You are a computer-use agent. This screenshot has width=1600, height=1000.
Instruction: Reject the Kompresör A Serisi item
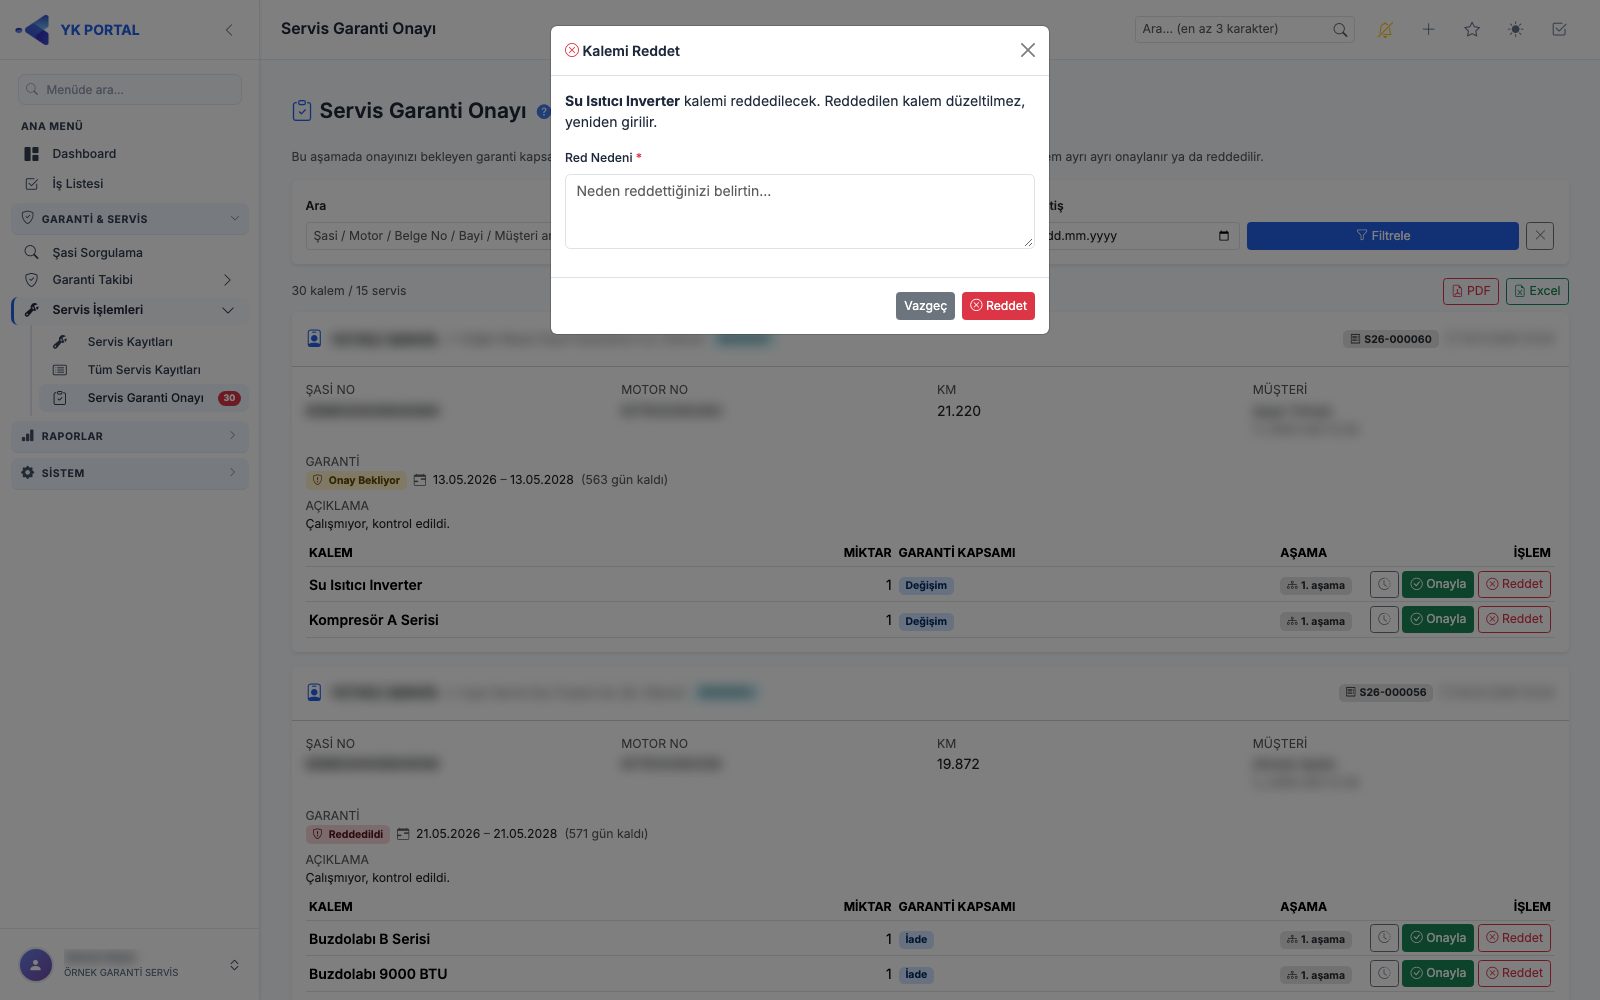[x=1514, y=620]
